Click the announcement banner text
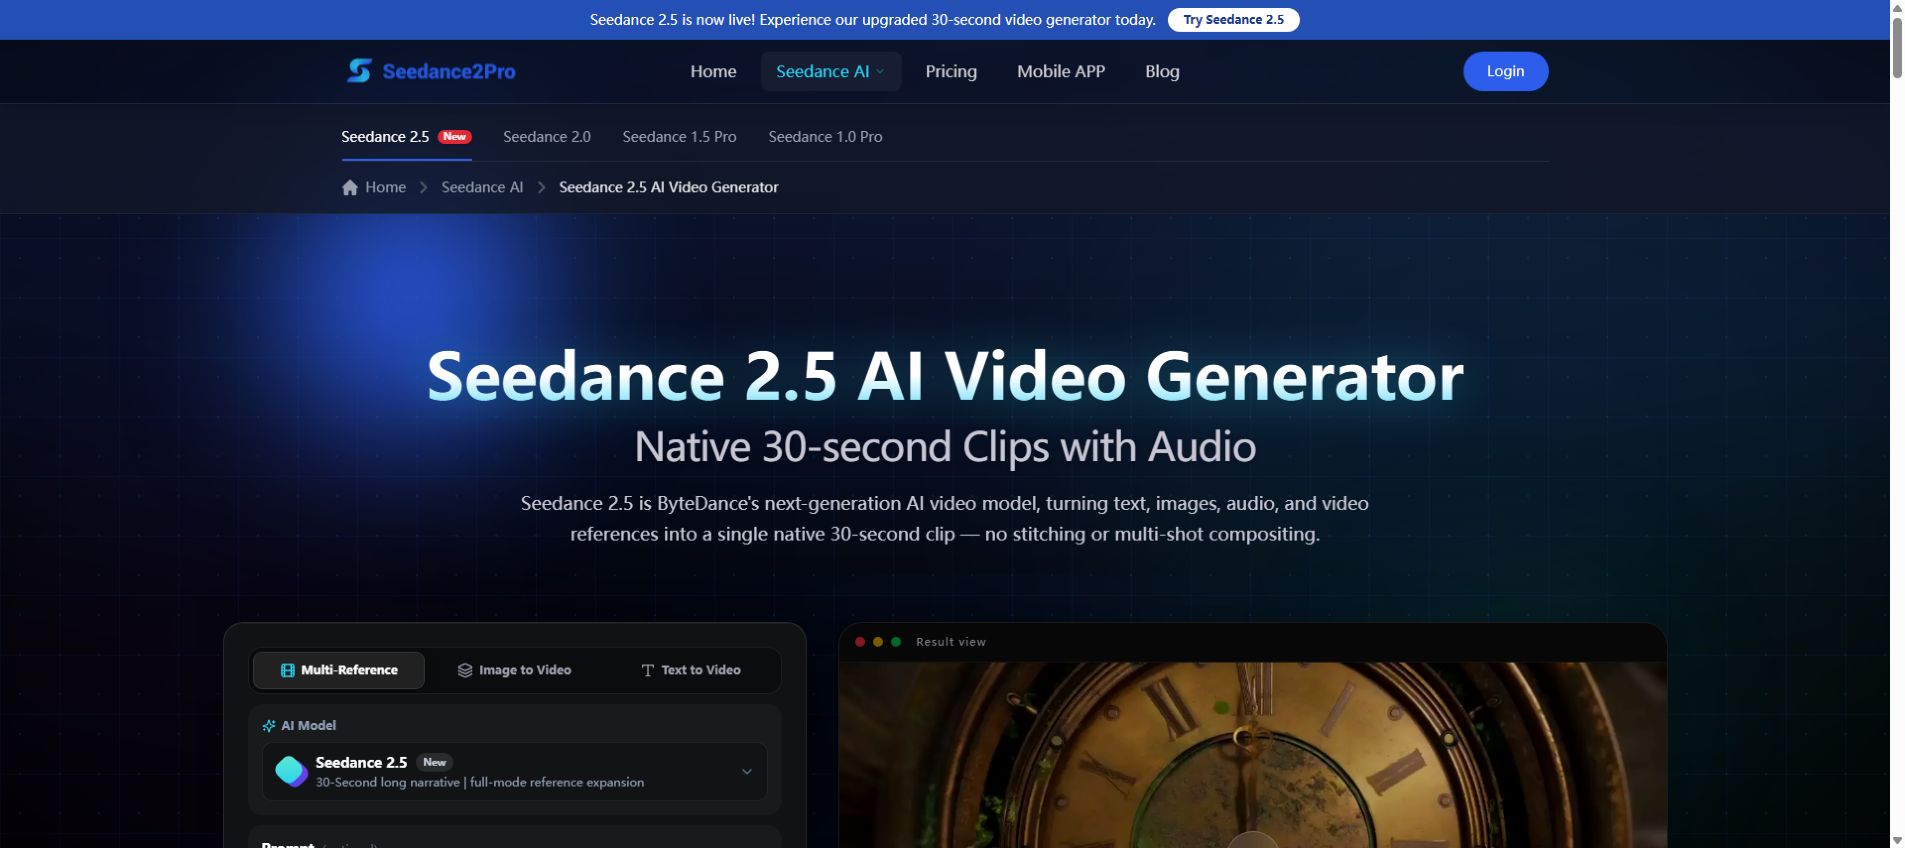This screenshot has height=848, width=1905. pos(872,20)
